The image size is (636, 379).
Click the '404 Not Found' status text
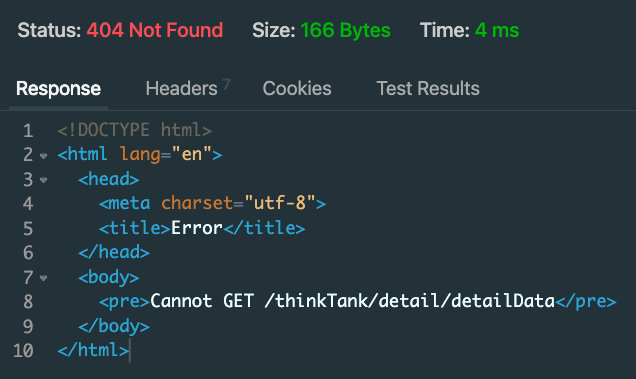[x=155, y=30]
